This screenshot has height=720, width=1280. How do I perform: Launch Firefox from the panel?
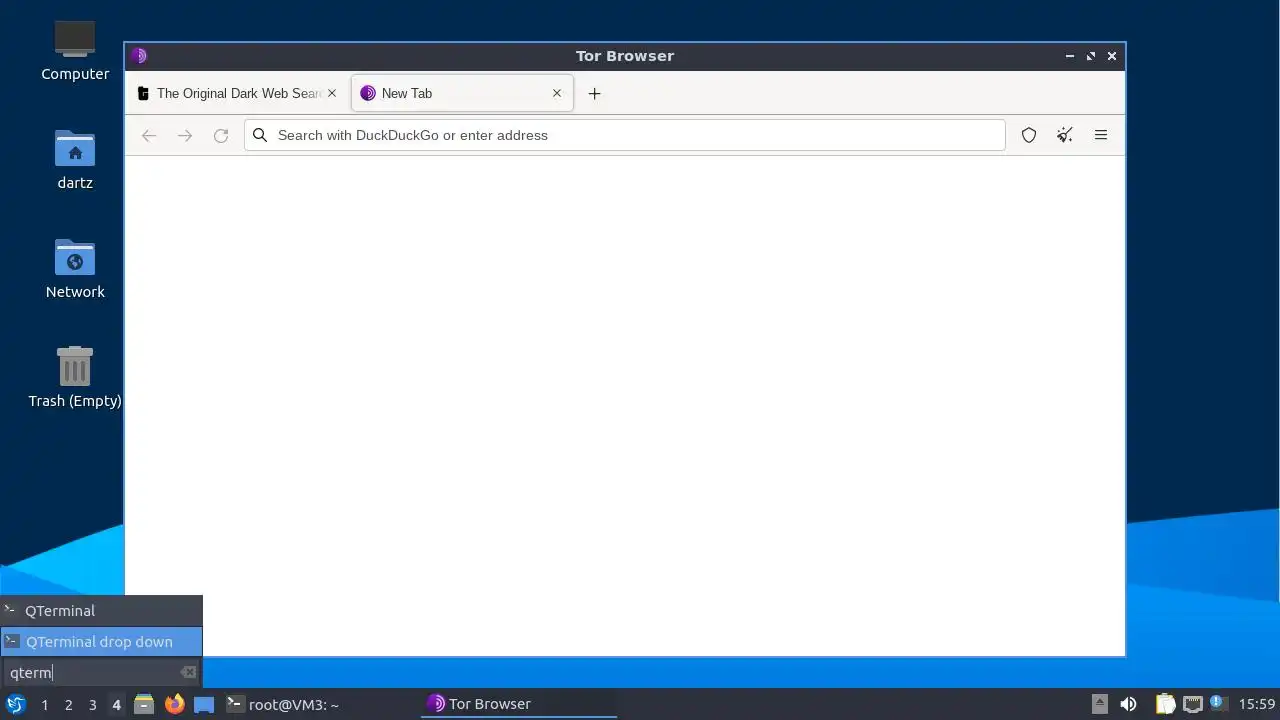point(174,704)
